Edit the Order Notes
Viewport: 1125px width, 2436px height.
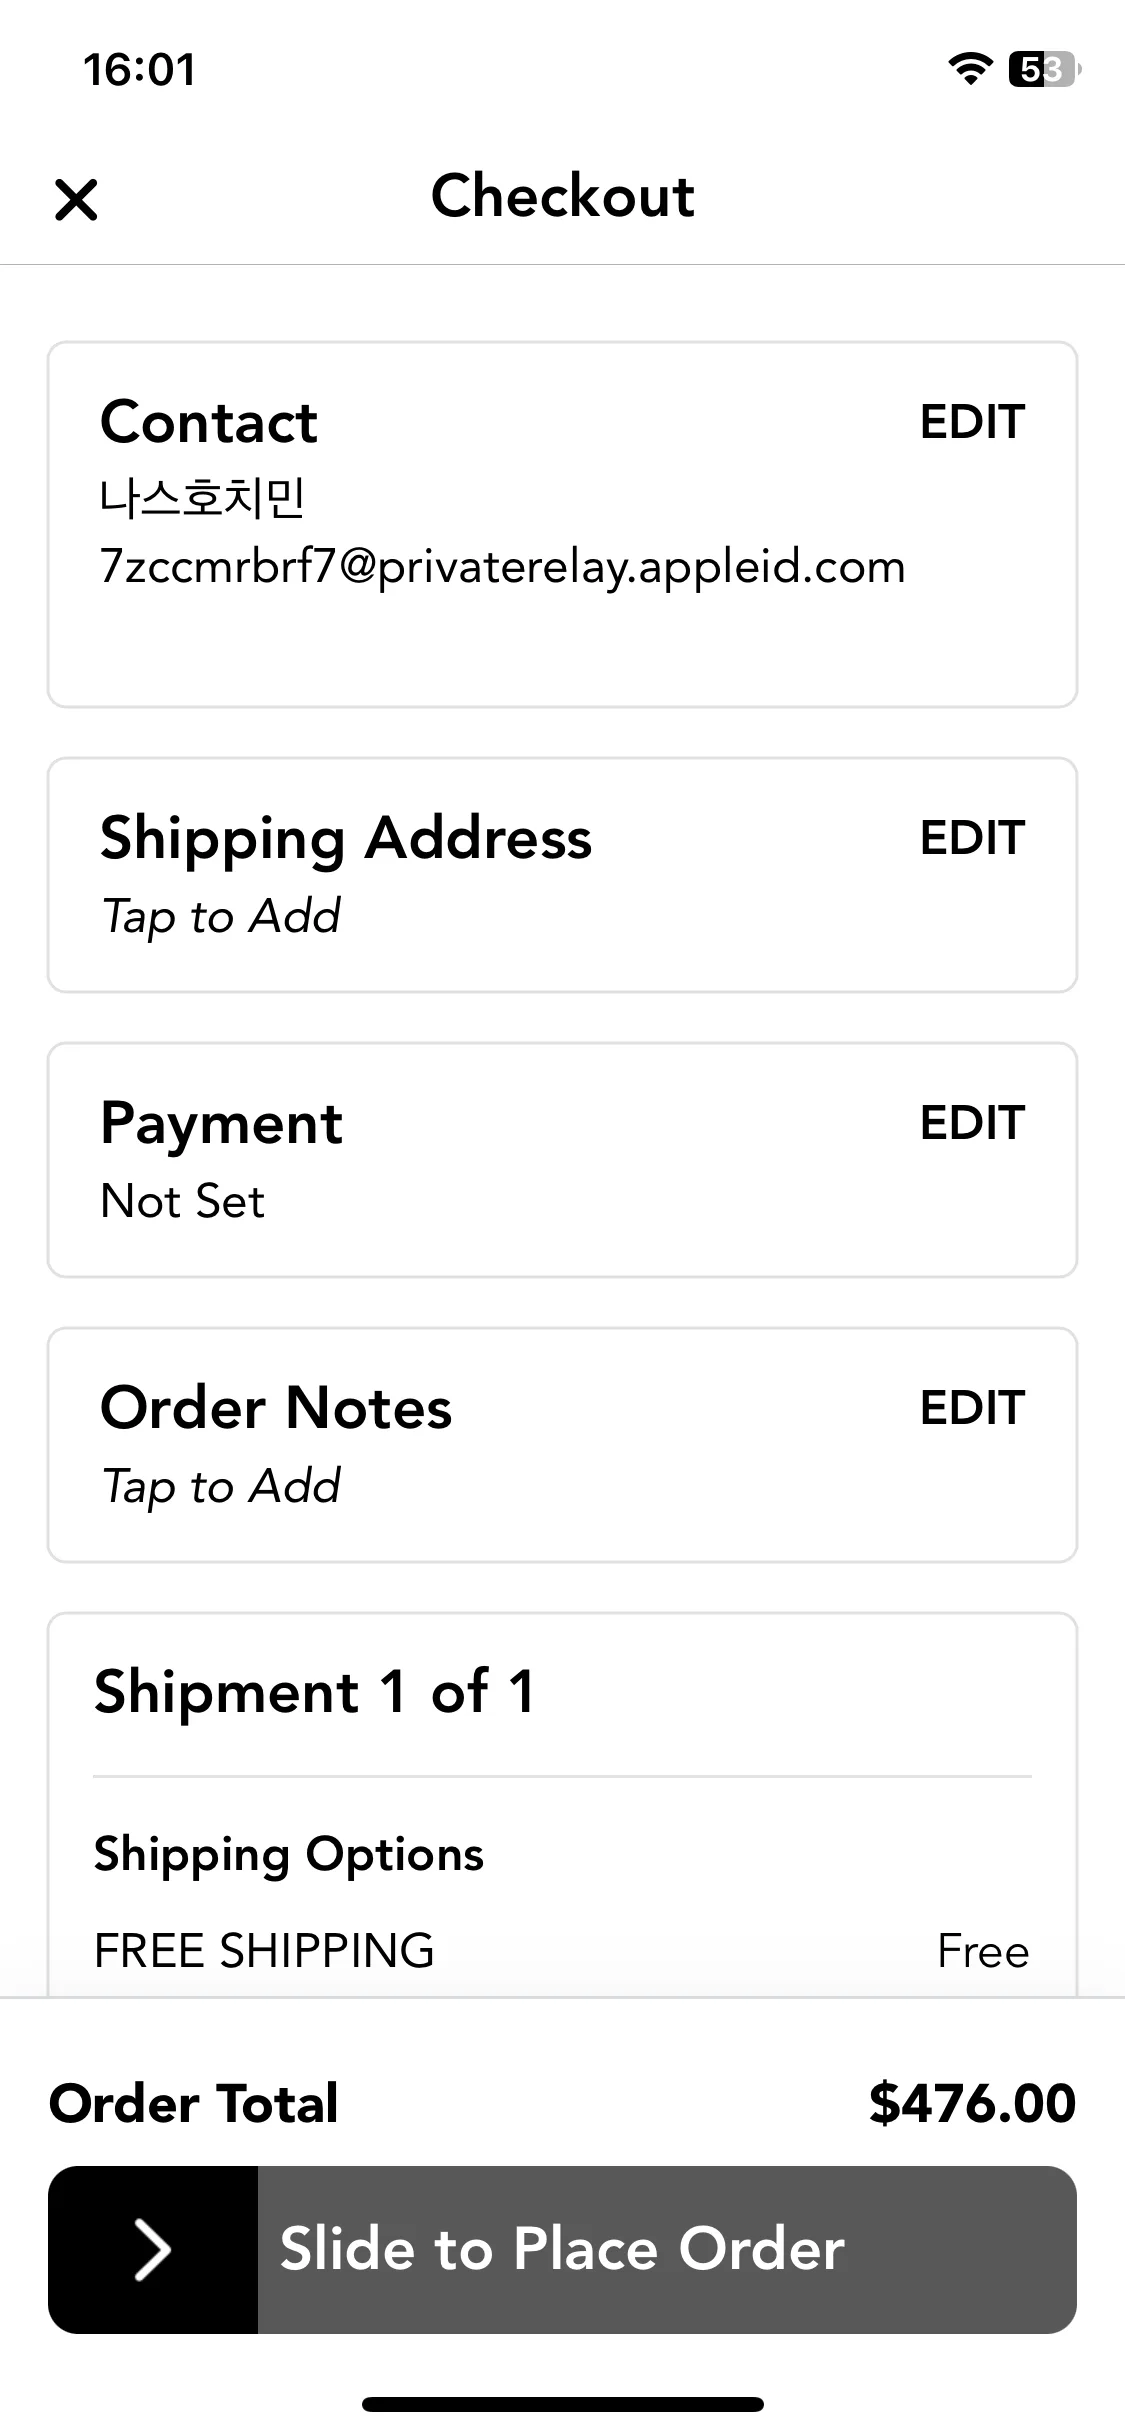point(972,1408)
